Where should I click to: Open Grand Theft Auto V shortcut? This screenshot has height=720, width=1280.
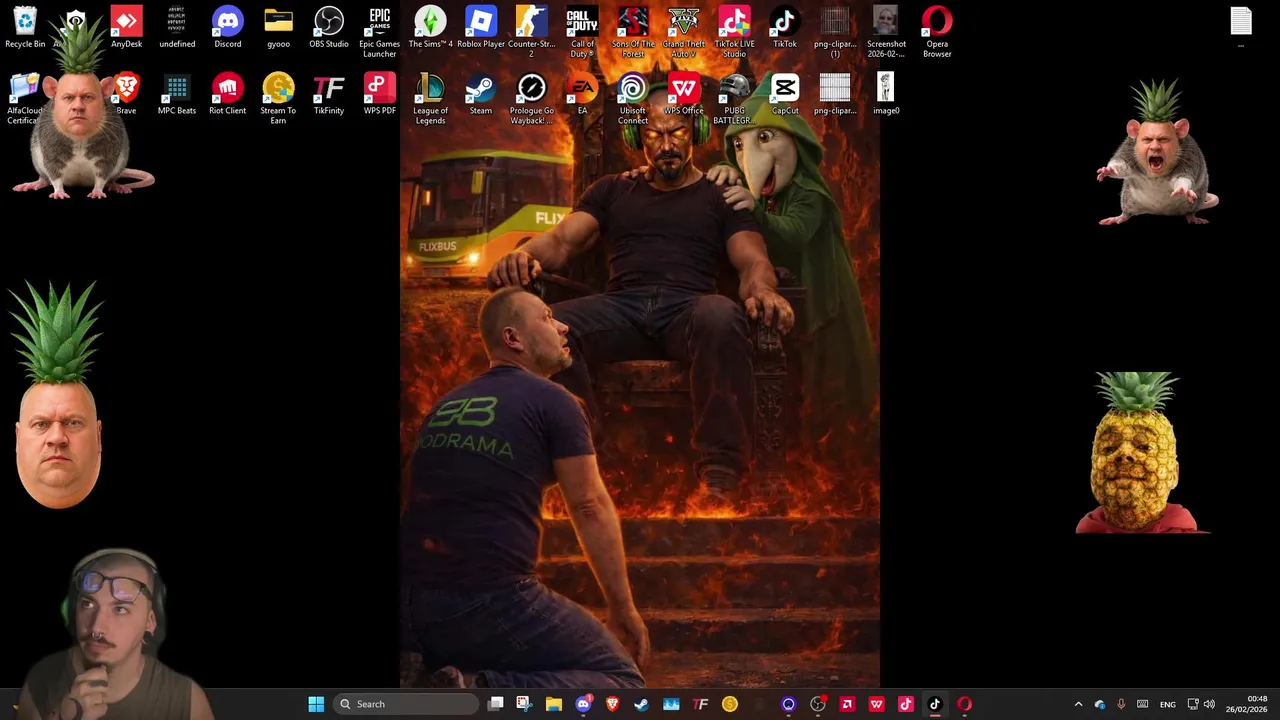(x=684, y=32)
